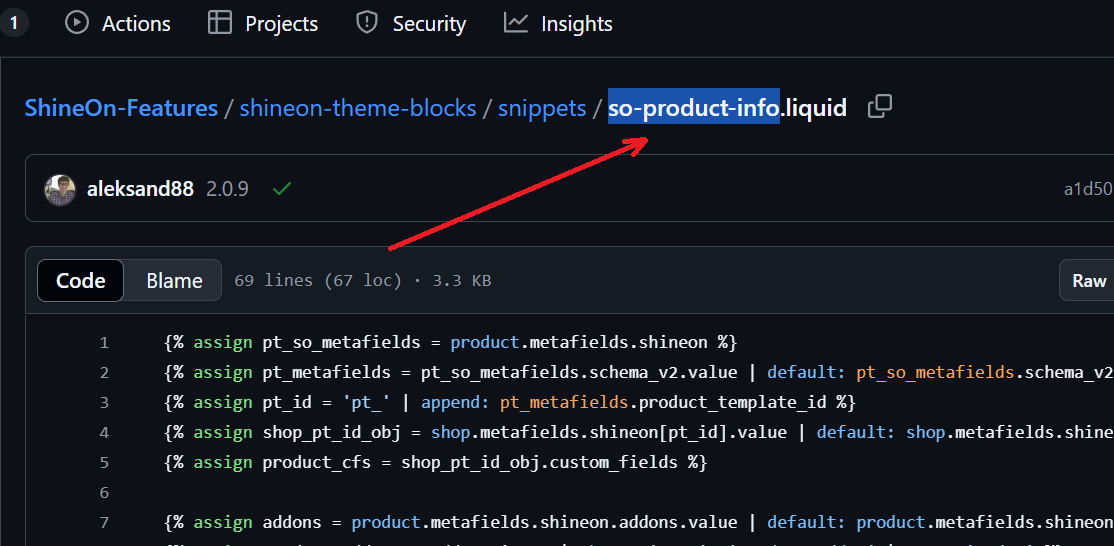Click code line assigning addons

pos(639,523)
